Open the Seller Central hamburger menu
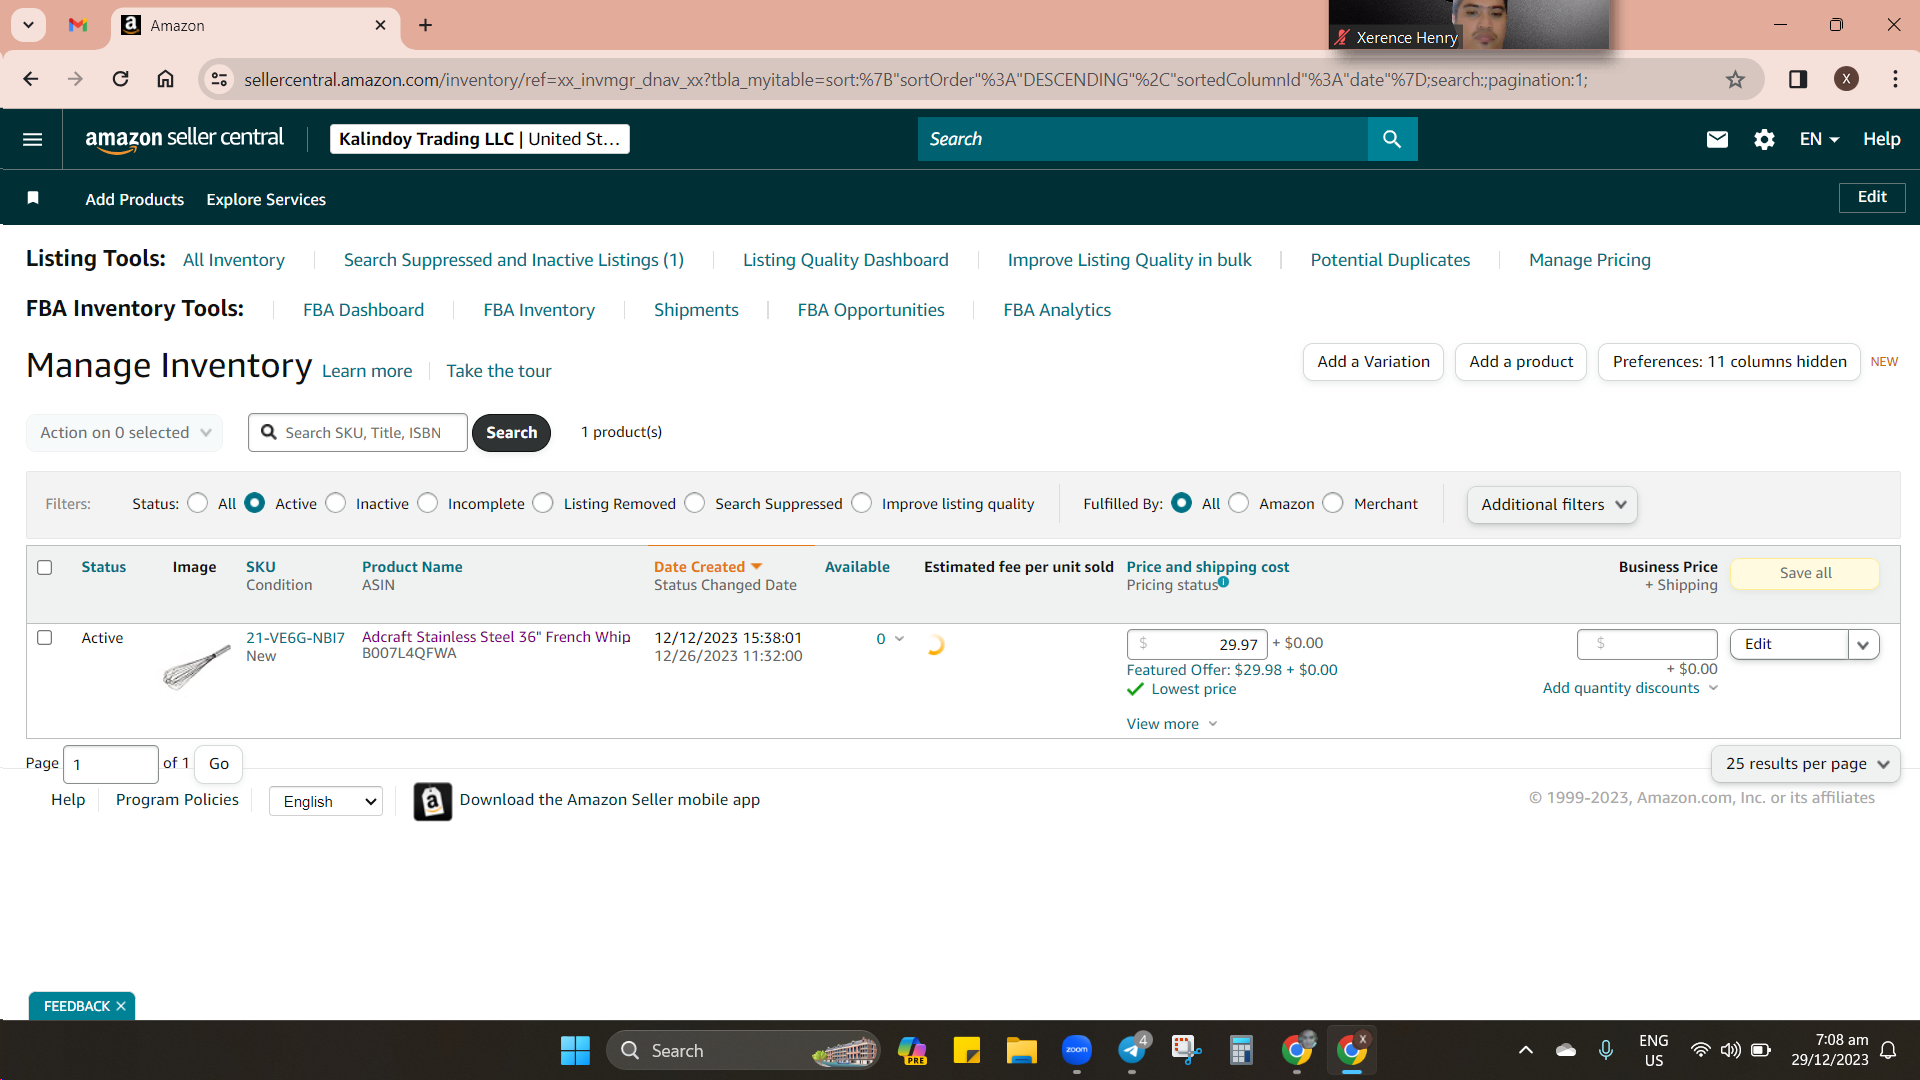The height and width of the screenshot is (1080, 1920). 32,139
